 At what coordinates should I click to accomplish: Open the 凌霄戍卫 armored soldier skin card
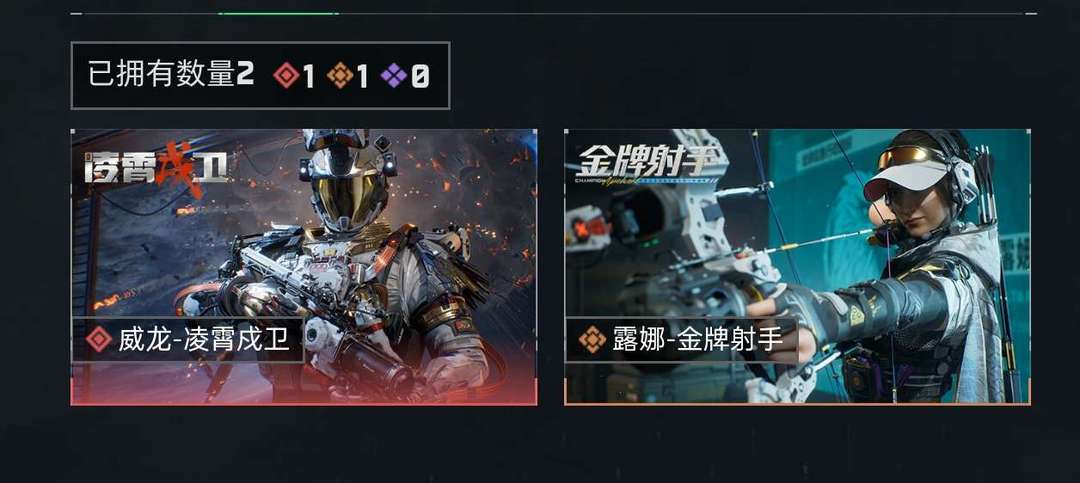point(304,267)
